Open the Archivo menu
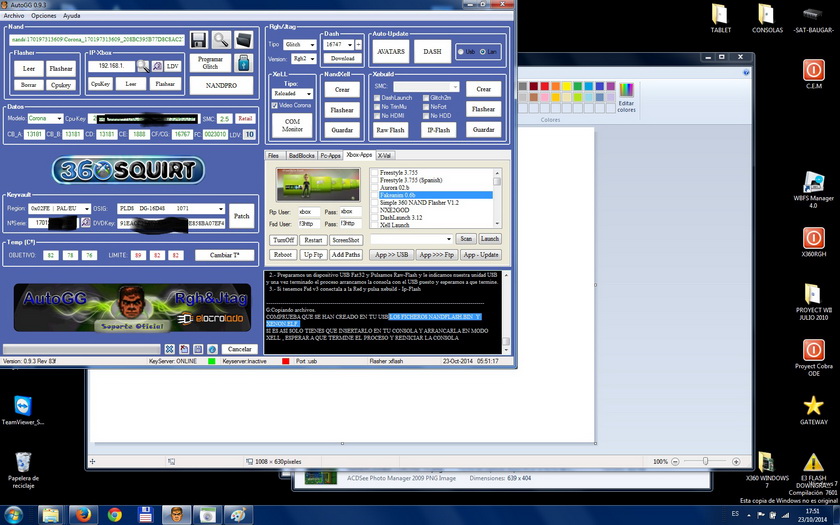This screenshot has width=840, height=525. 14,16
